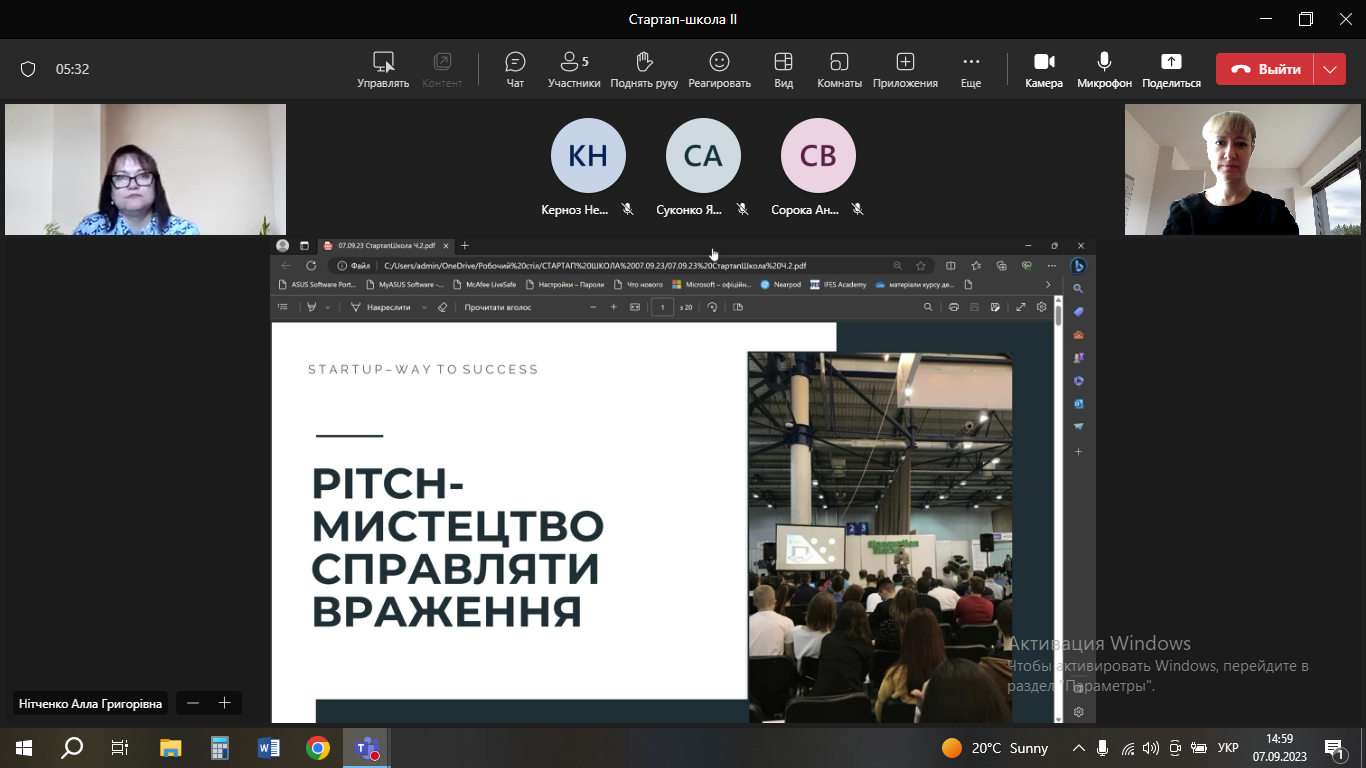Image resolution: width=1366 pixels, height=768 pixels.
Task: Show the Participants list
Action: point(574,69)
